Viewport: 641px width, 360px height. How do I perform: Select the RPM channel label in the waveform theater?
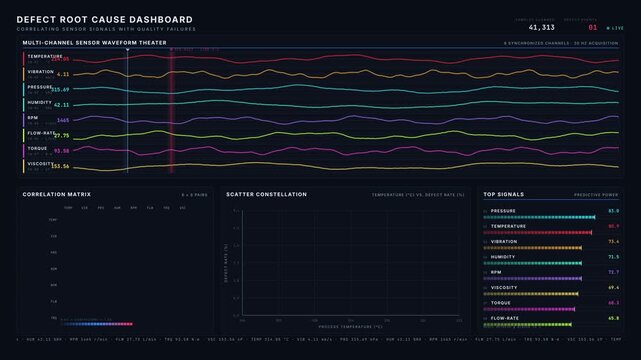[x=33, y=118]
